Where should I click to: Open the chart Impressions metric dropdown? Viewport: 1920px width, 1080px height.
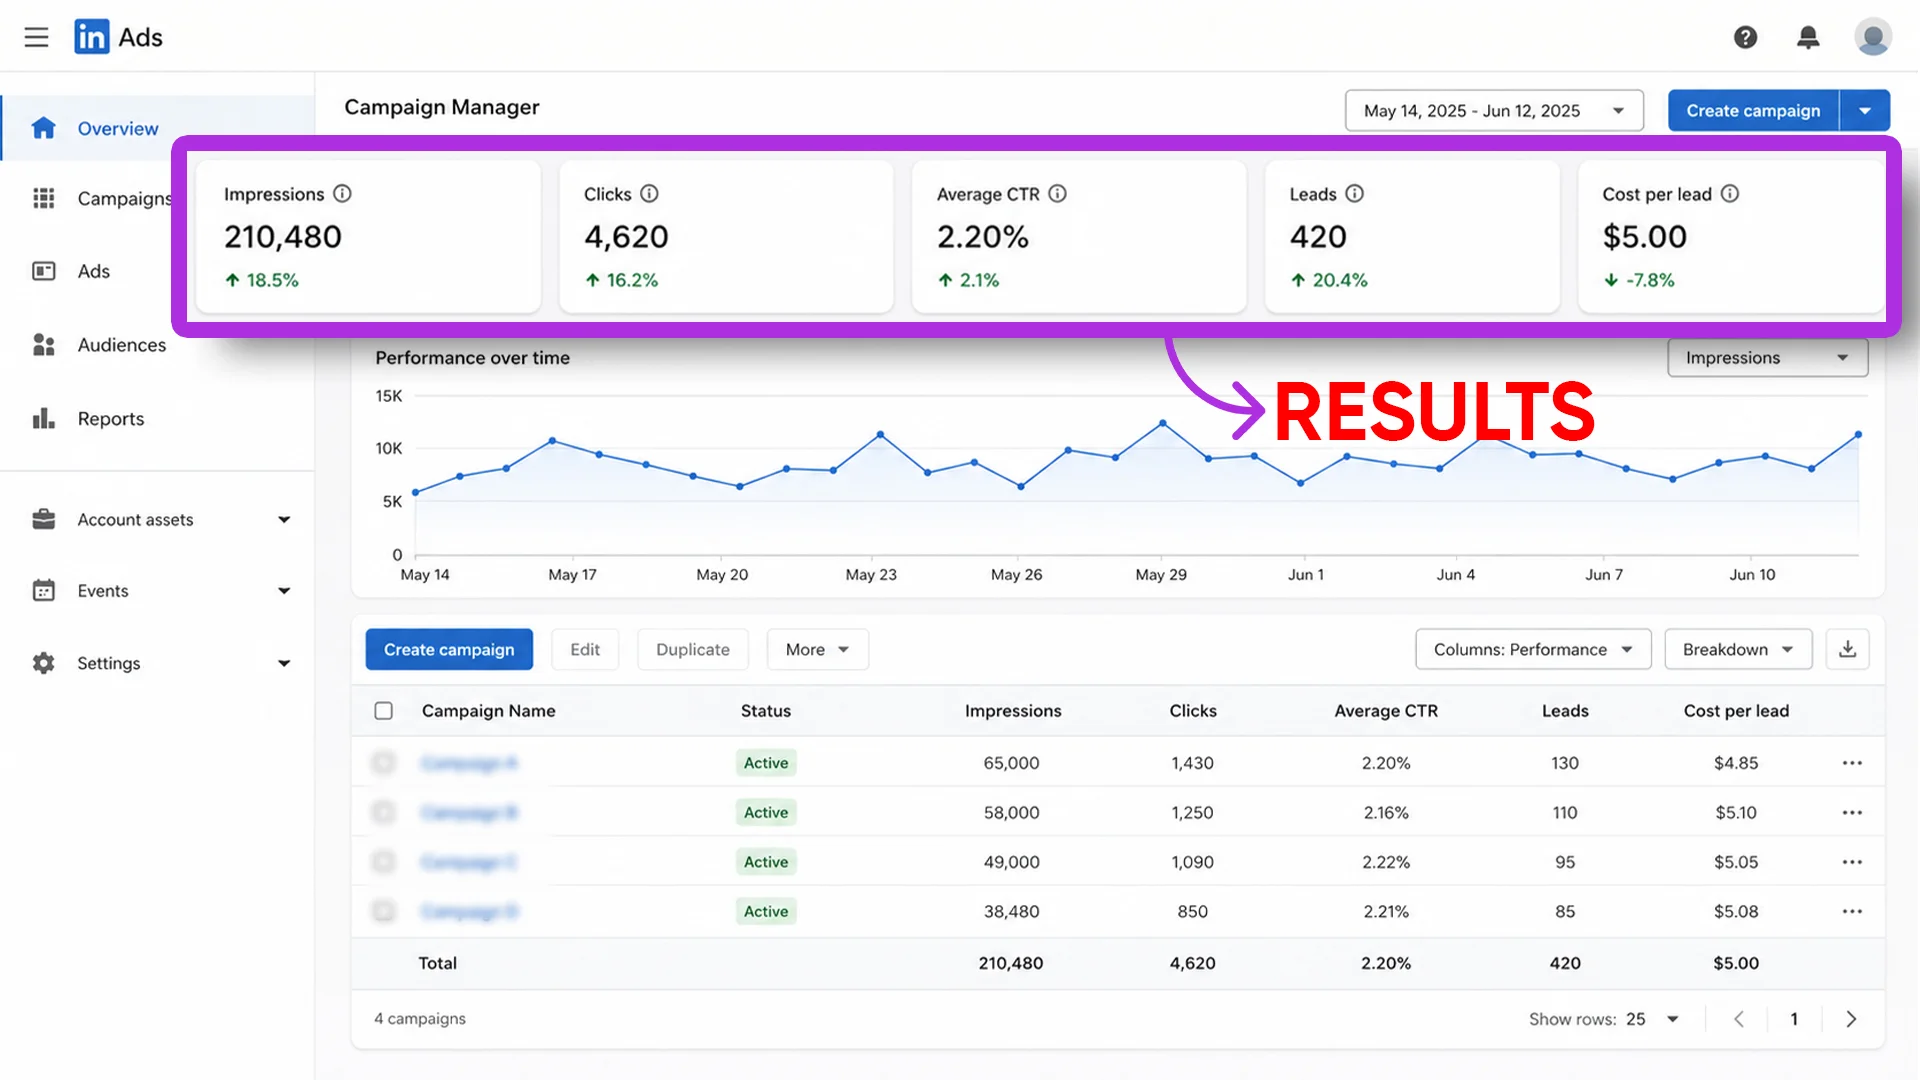click(1767, 357)
